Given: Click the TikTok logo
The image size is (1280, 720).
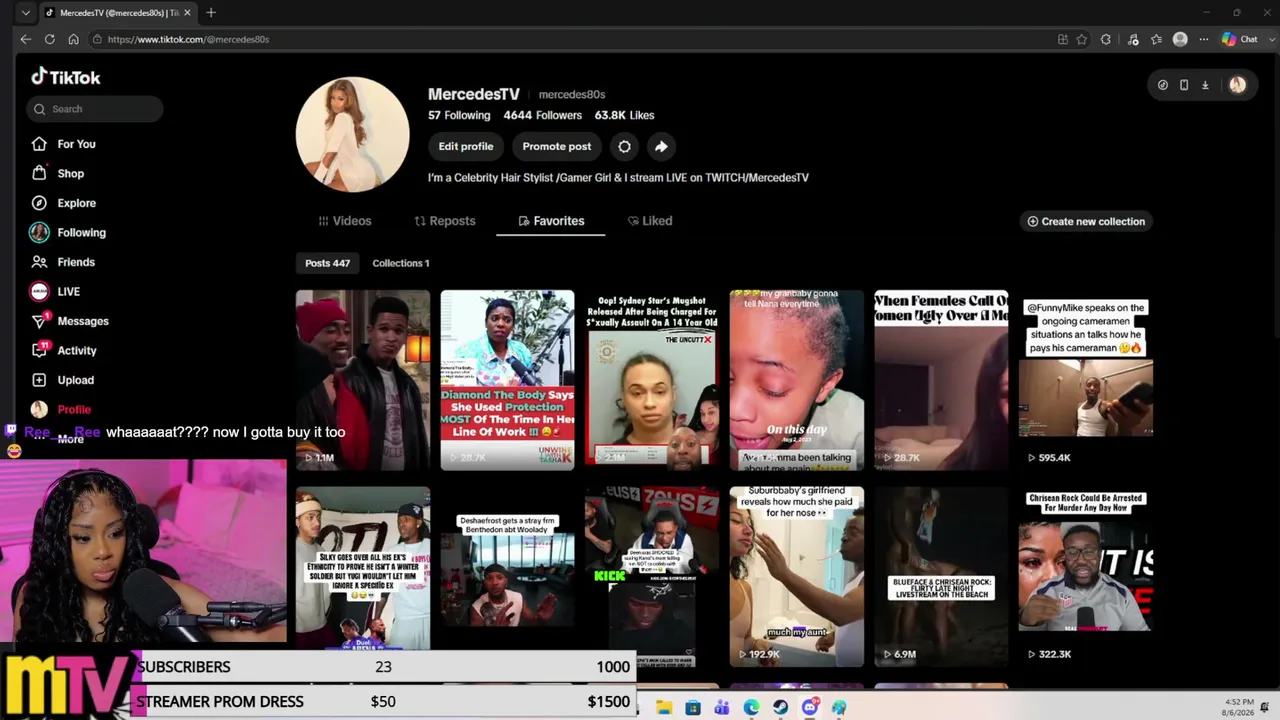Looking at the screenshot, I should pos(66,77).
